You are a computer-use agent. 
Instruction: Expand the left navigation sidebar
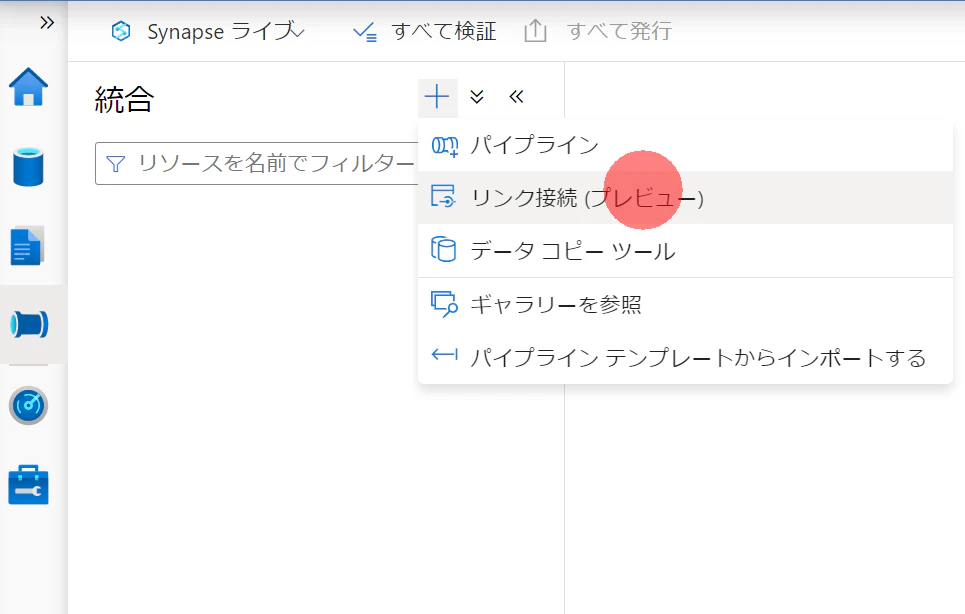[x=47, y=23]
